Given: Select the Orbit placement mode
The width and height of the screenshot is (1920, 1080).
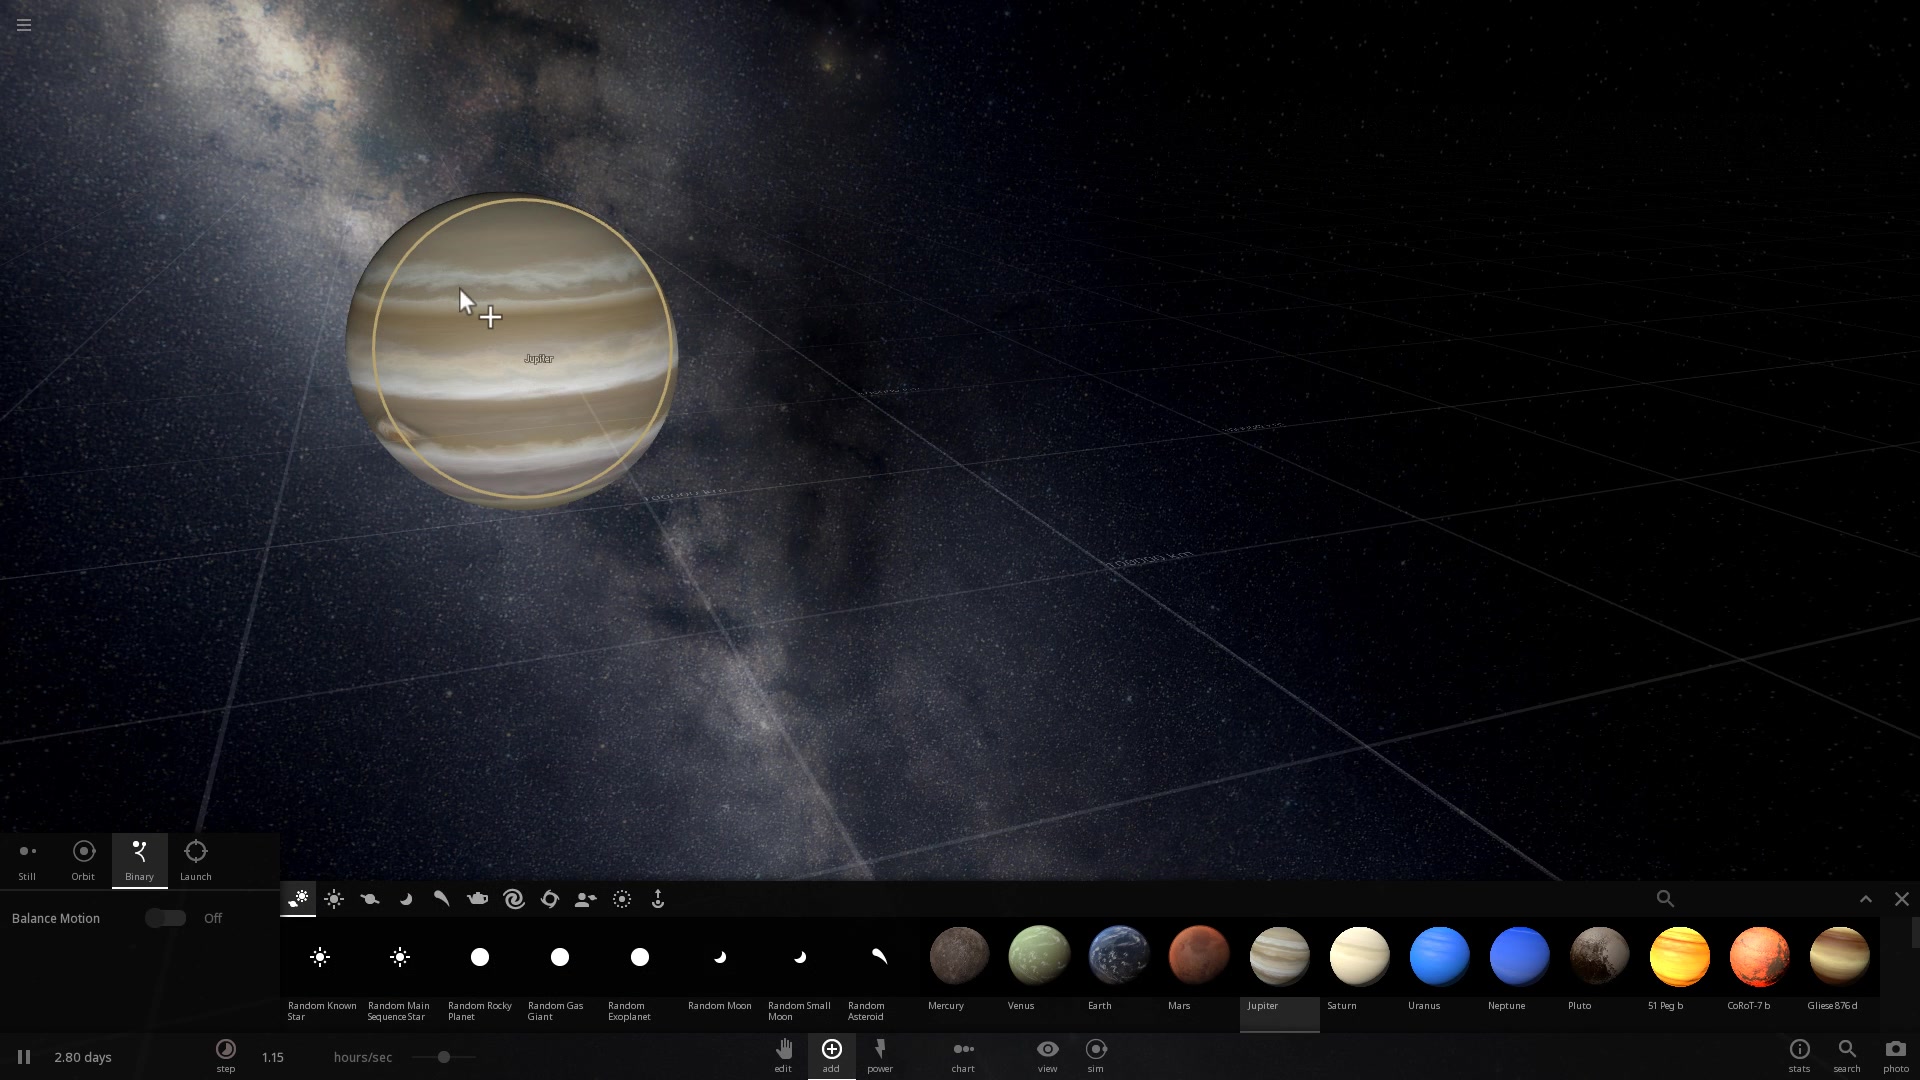Looking at the screenshot, I should click(83, 861).
